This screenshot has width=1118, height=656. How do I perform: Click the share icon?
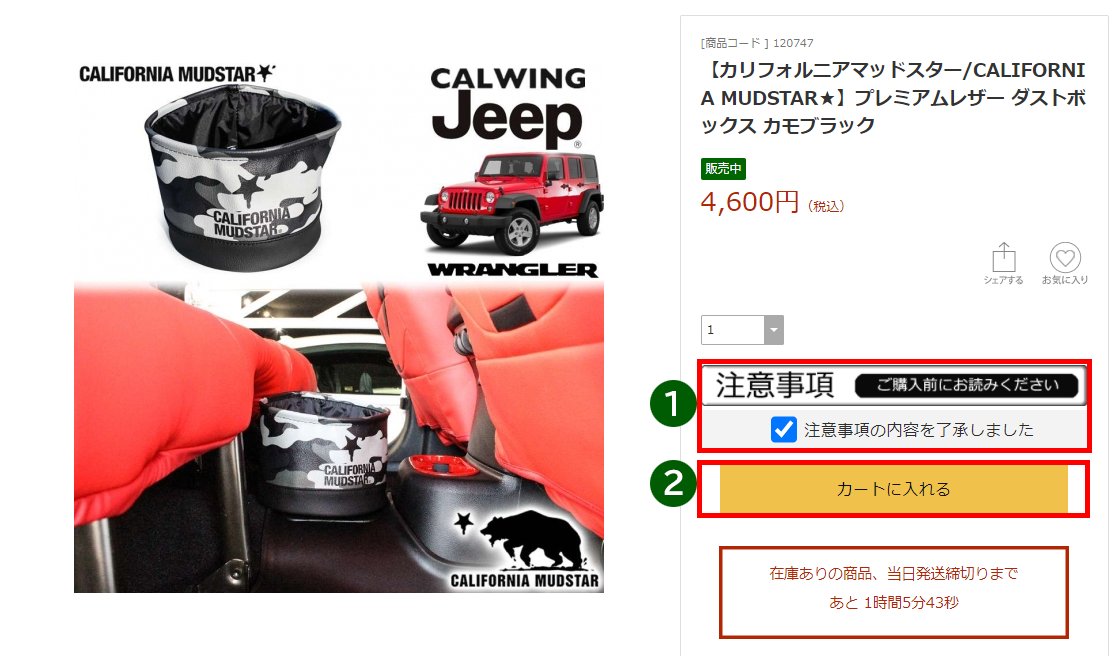point(1003,257)
